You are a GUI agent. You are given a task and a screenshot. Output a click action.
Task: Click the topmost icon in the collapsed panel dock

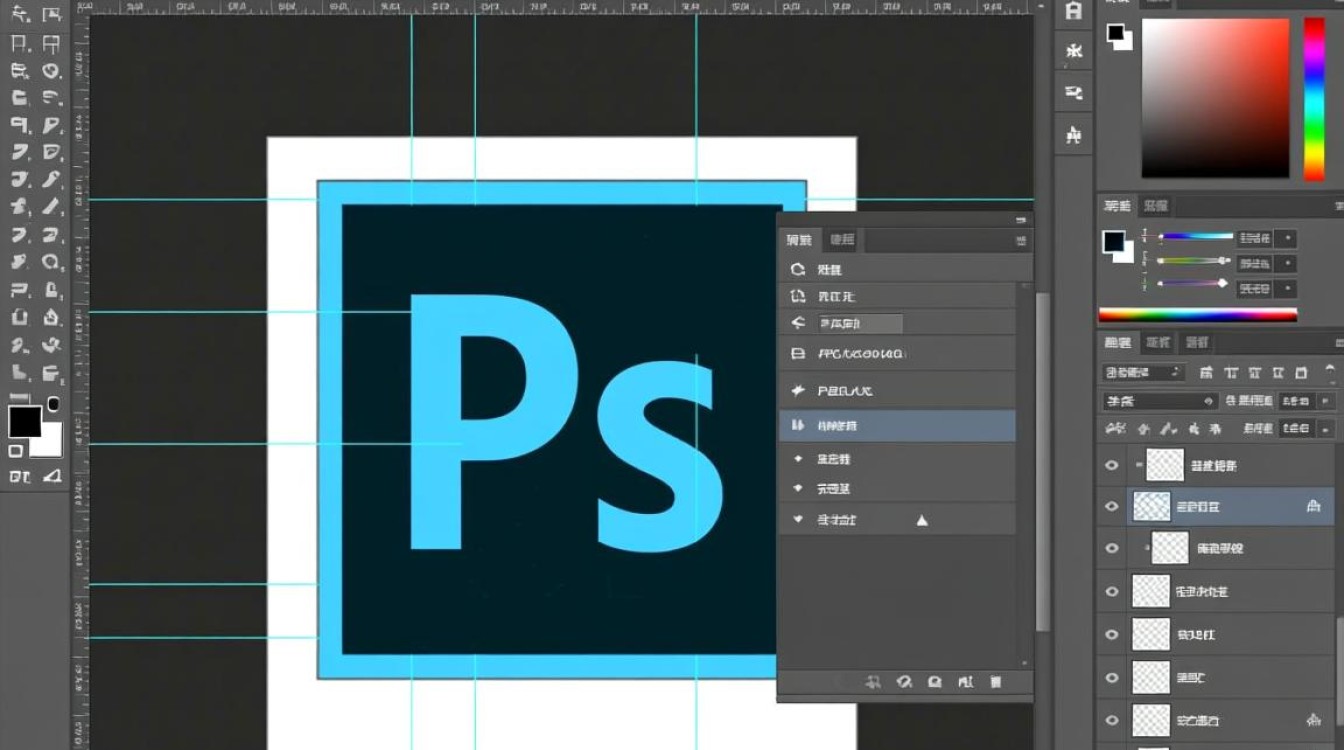[1074, 12]
